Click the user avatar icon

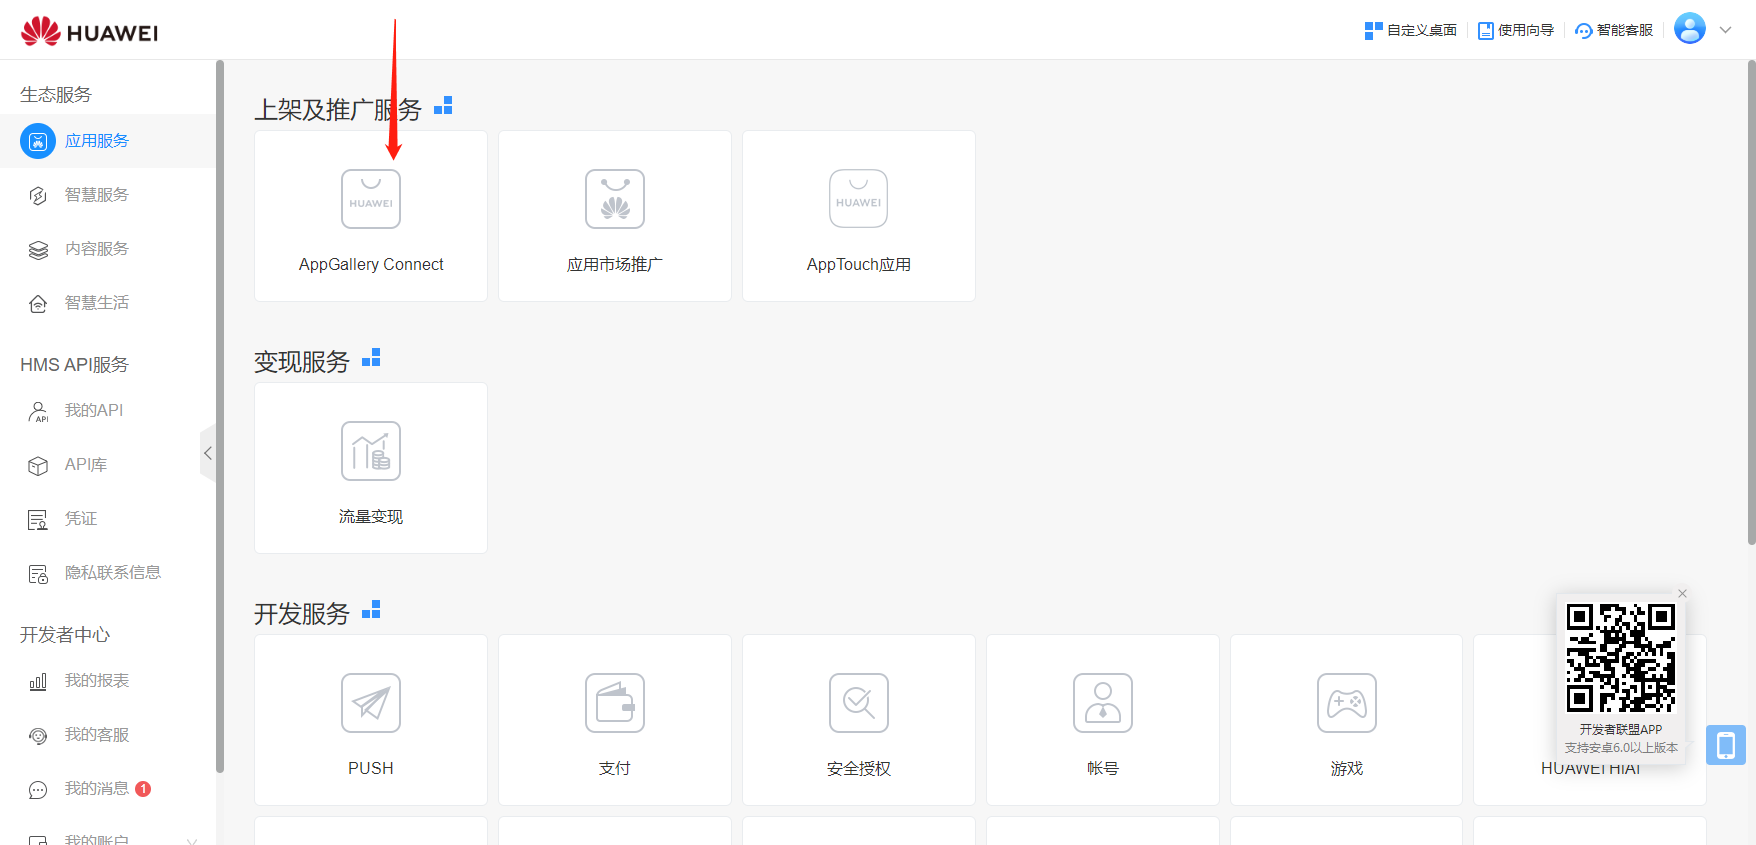(1690, 29)
